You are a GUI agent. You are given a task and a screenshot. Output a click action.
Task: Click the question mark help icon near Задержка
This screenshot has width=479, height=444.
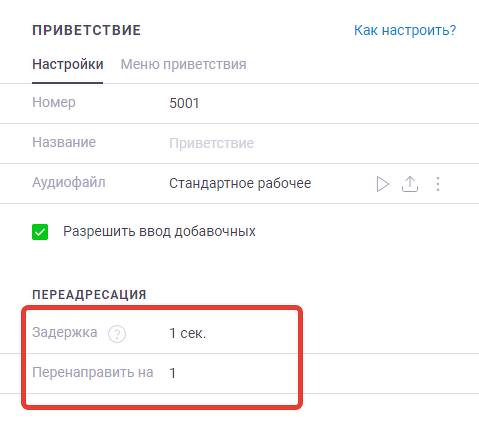click(117, 333)
